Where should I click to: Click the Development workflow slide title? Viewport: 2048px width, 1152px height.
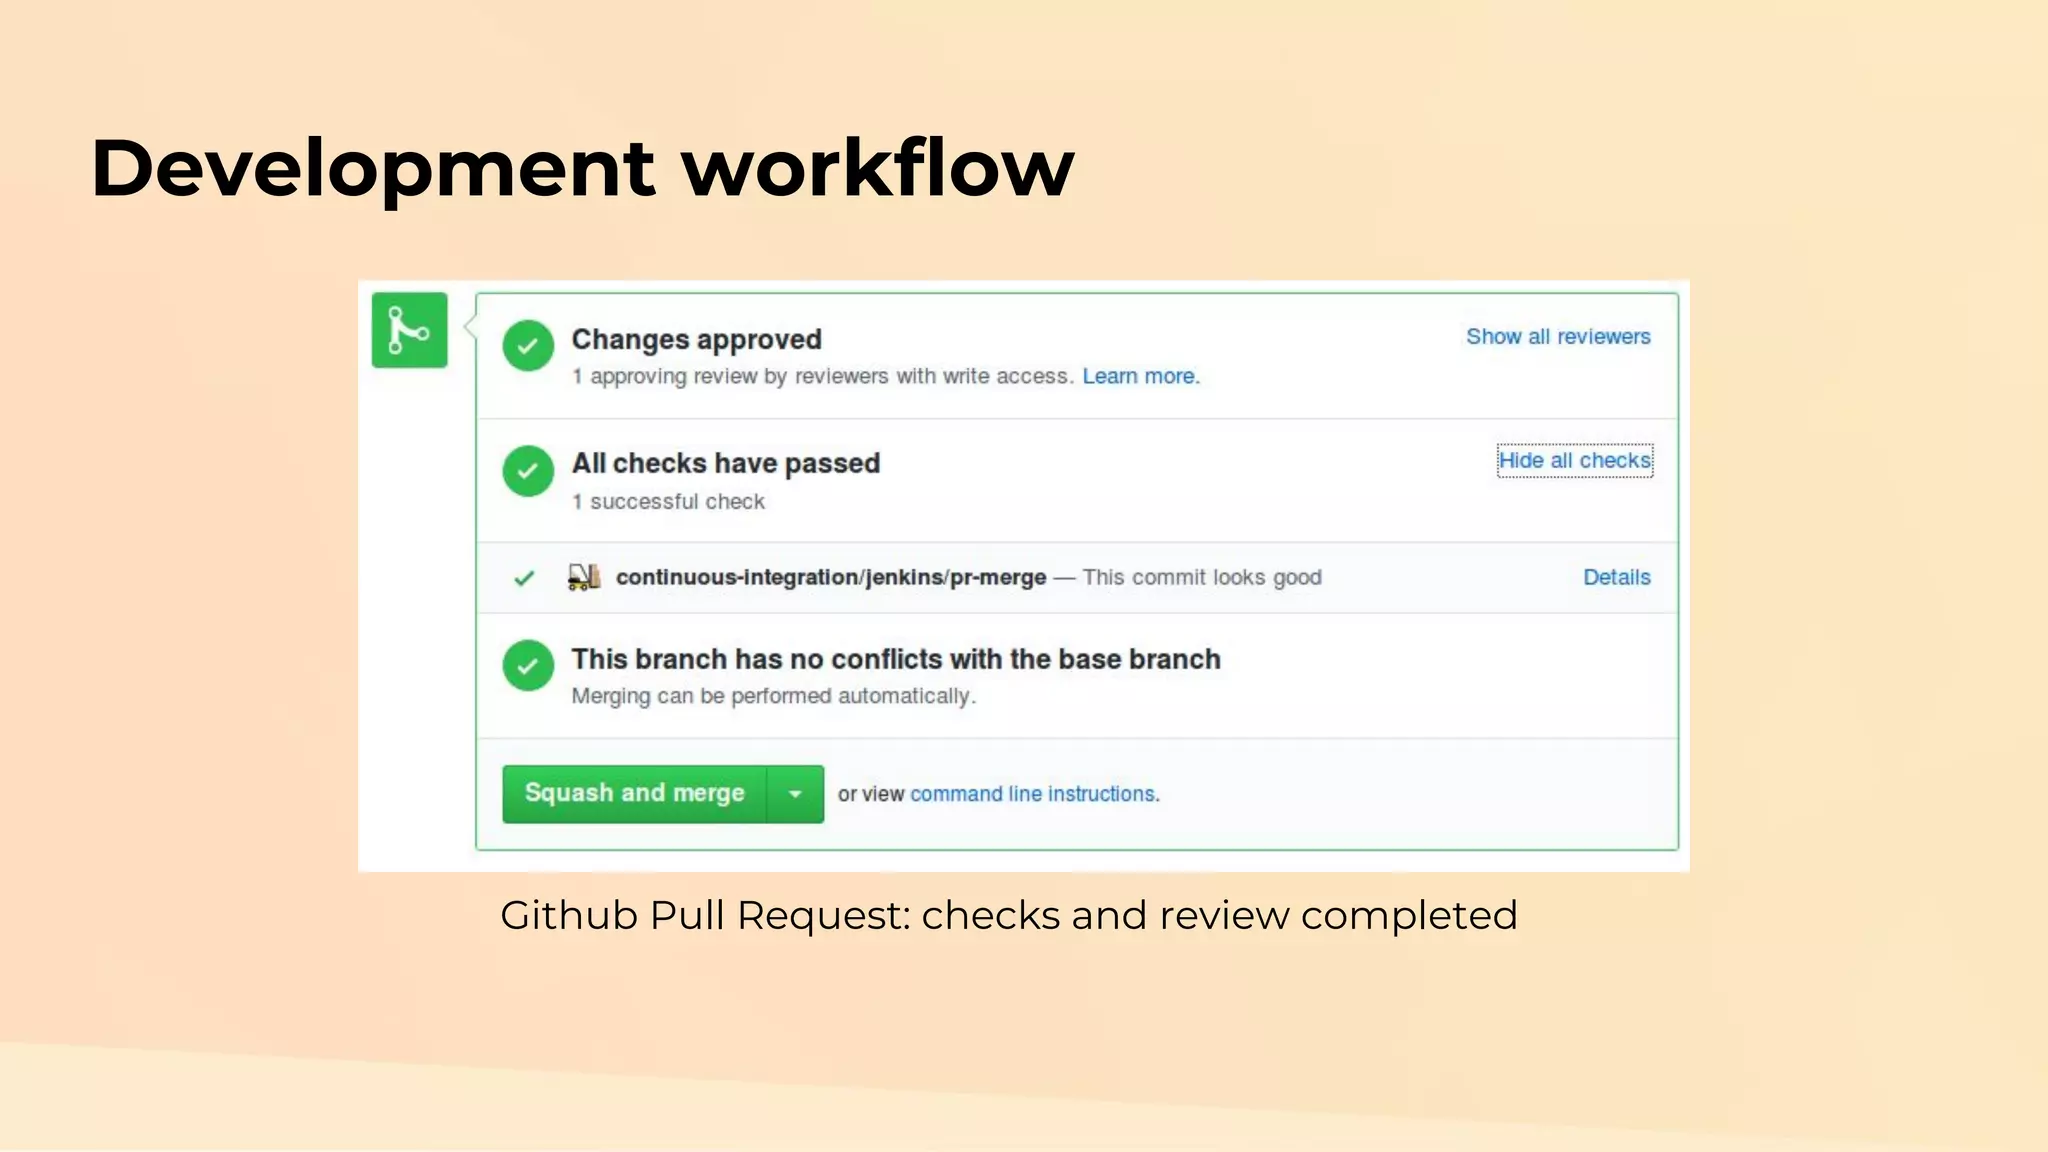[582, 168]
